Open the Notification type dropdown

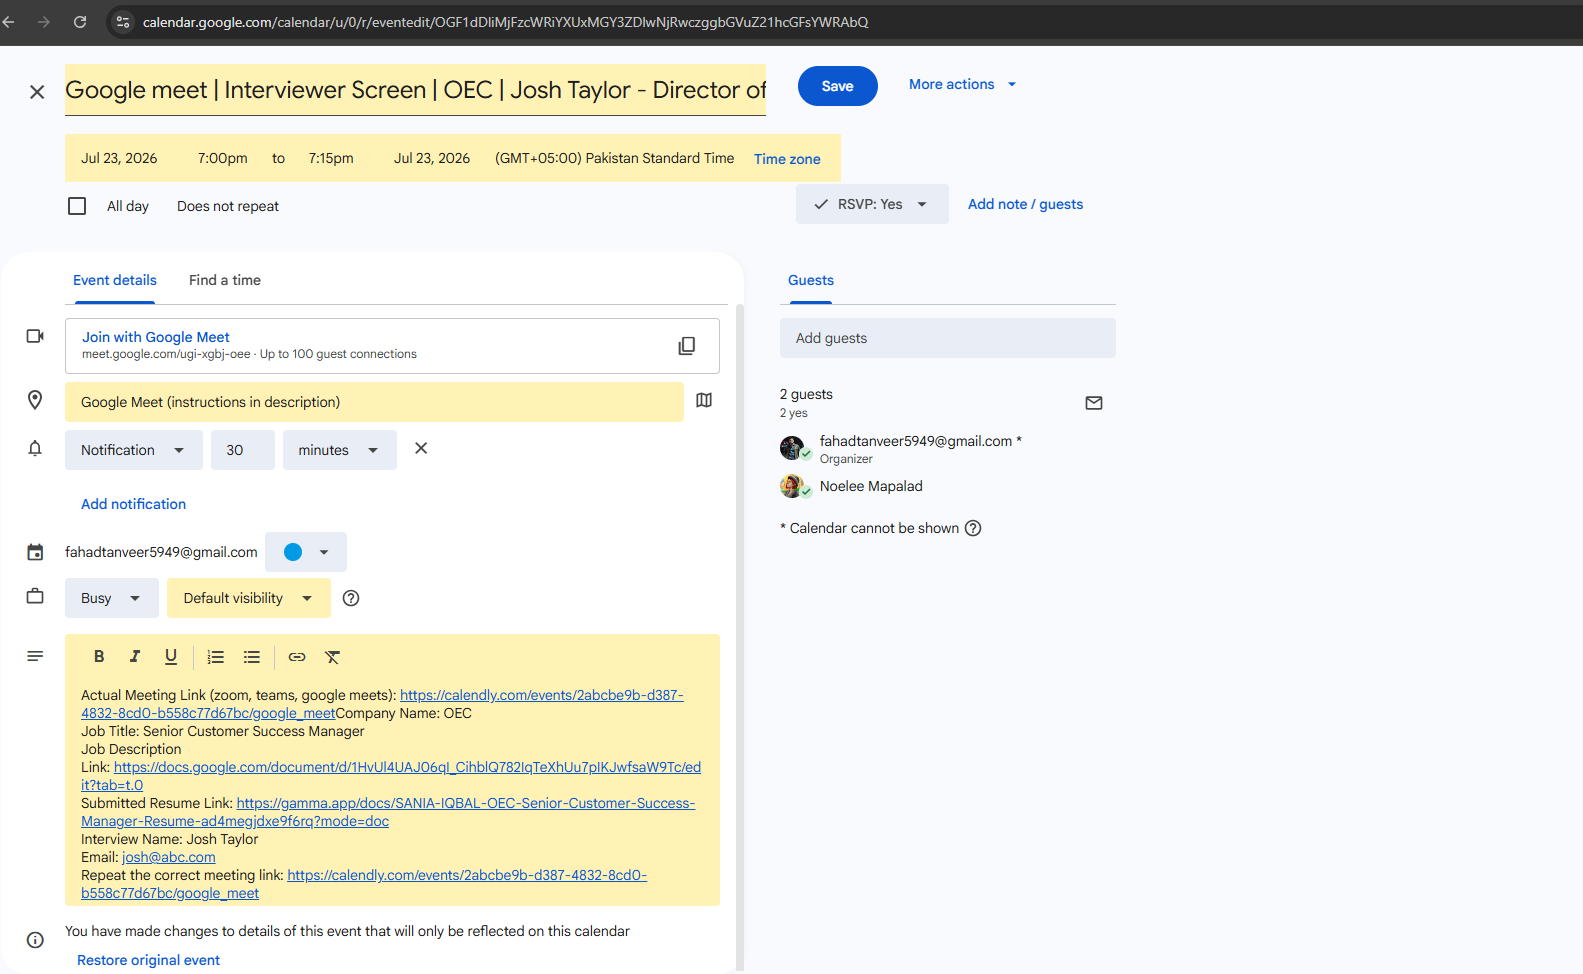click(x=134, y=450)
